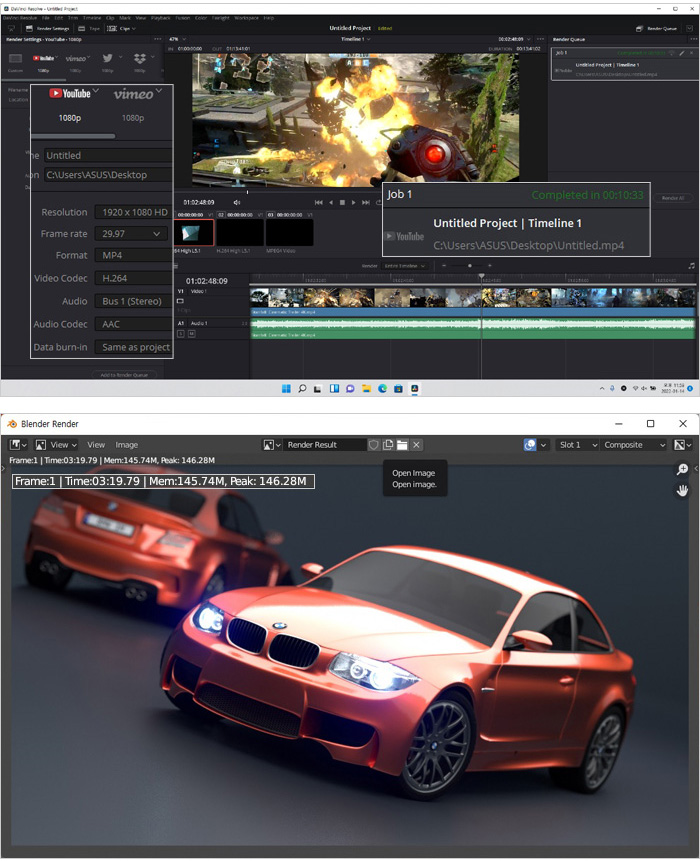Open Microsoft Edge from the taskbar
This screenshot has height=861, width=700.
point(382,389)
